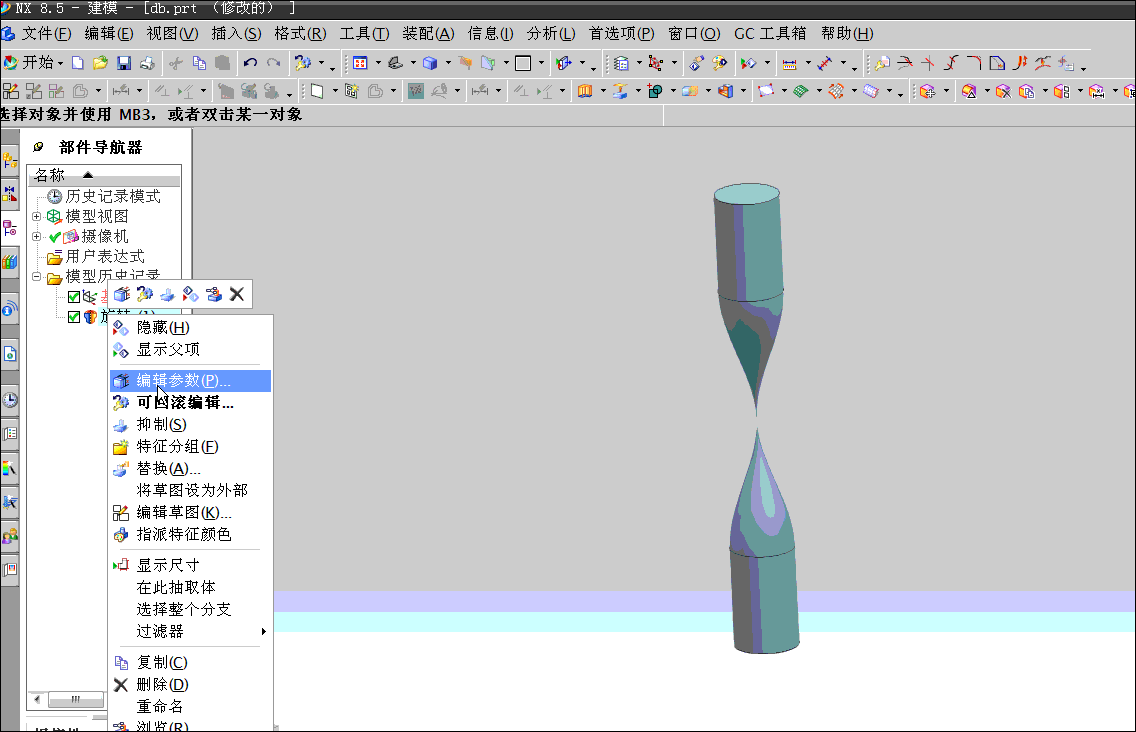Viewport: 1136px width, 732px height.
Task: Select 隐藏(H) from context menu
Action: coord(191,328)
